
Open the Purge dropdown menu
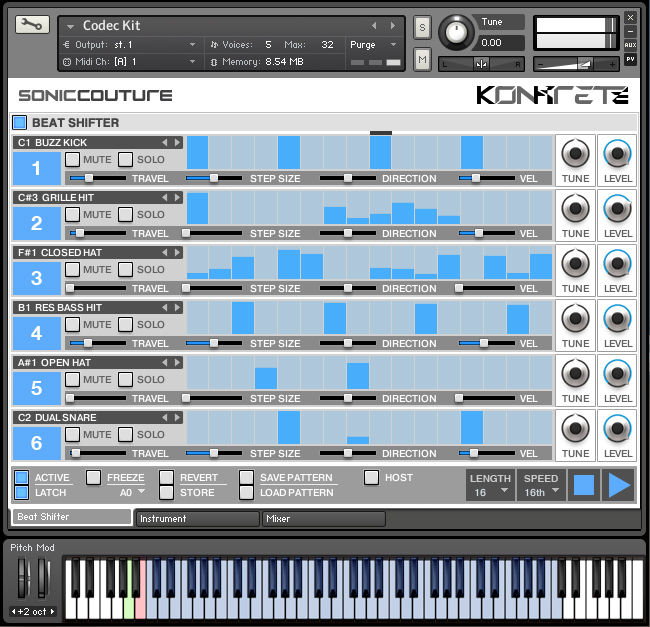pyautogui.click(x=393, y=44)
